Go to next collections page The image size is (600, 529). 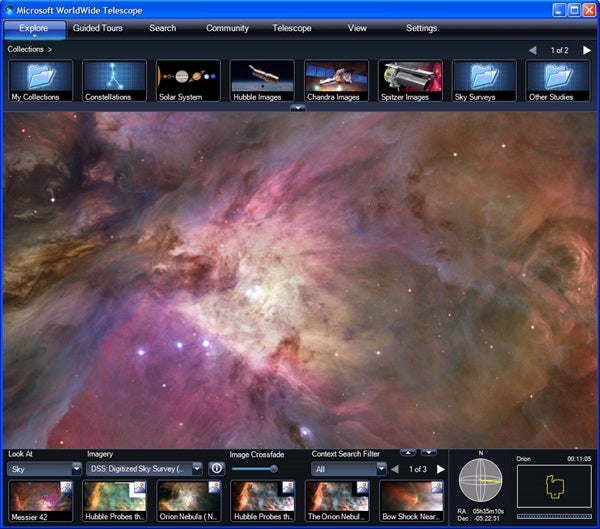tap(587, 50)
